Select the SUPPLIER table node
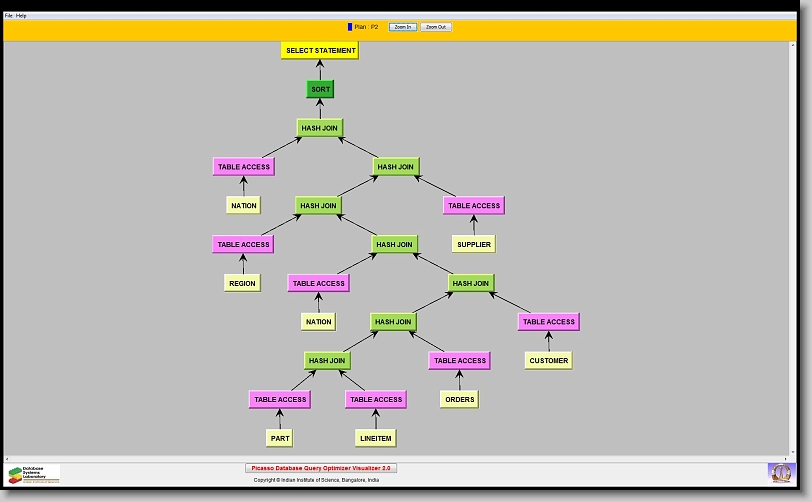Viewport: 812px width, 502px height. [x=474, y=244]
